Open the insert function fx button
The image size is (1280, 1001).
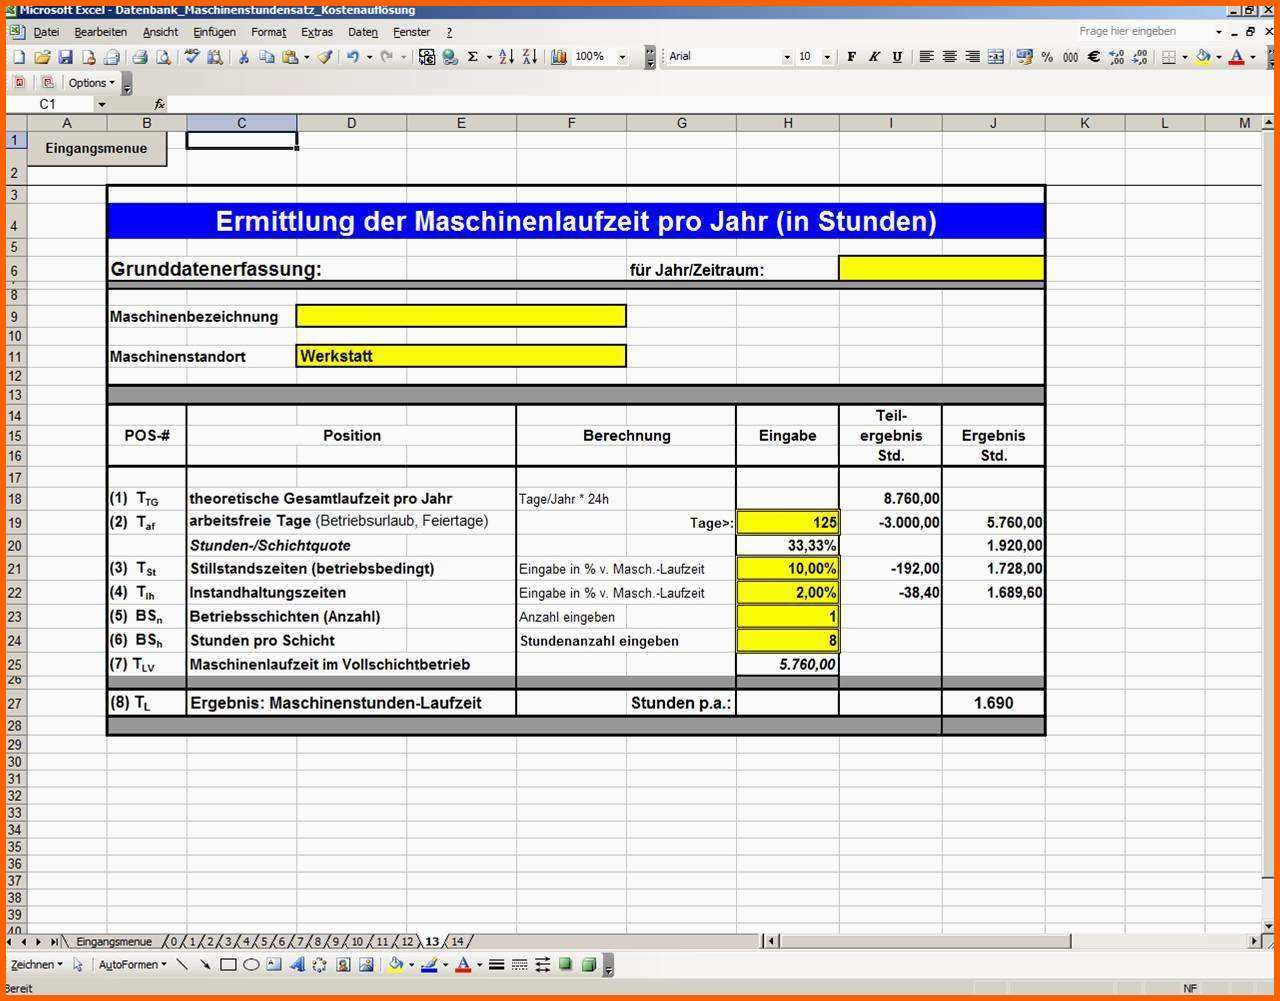pos(159,104)
